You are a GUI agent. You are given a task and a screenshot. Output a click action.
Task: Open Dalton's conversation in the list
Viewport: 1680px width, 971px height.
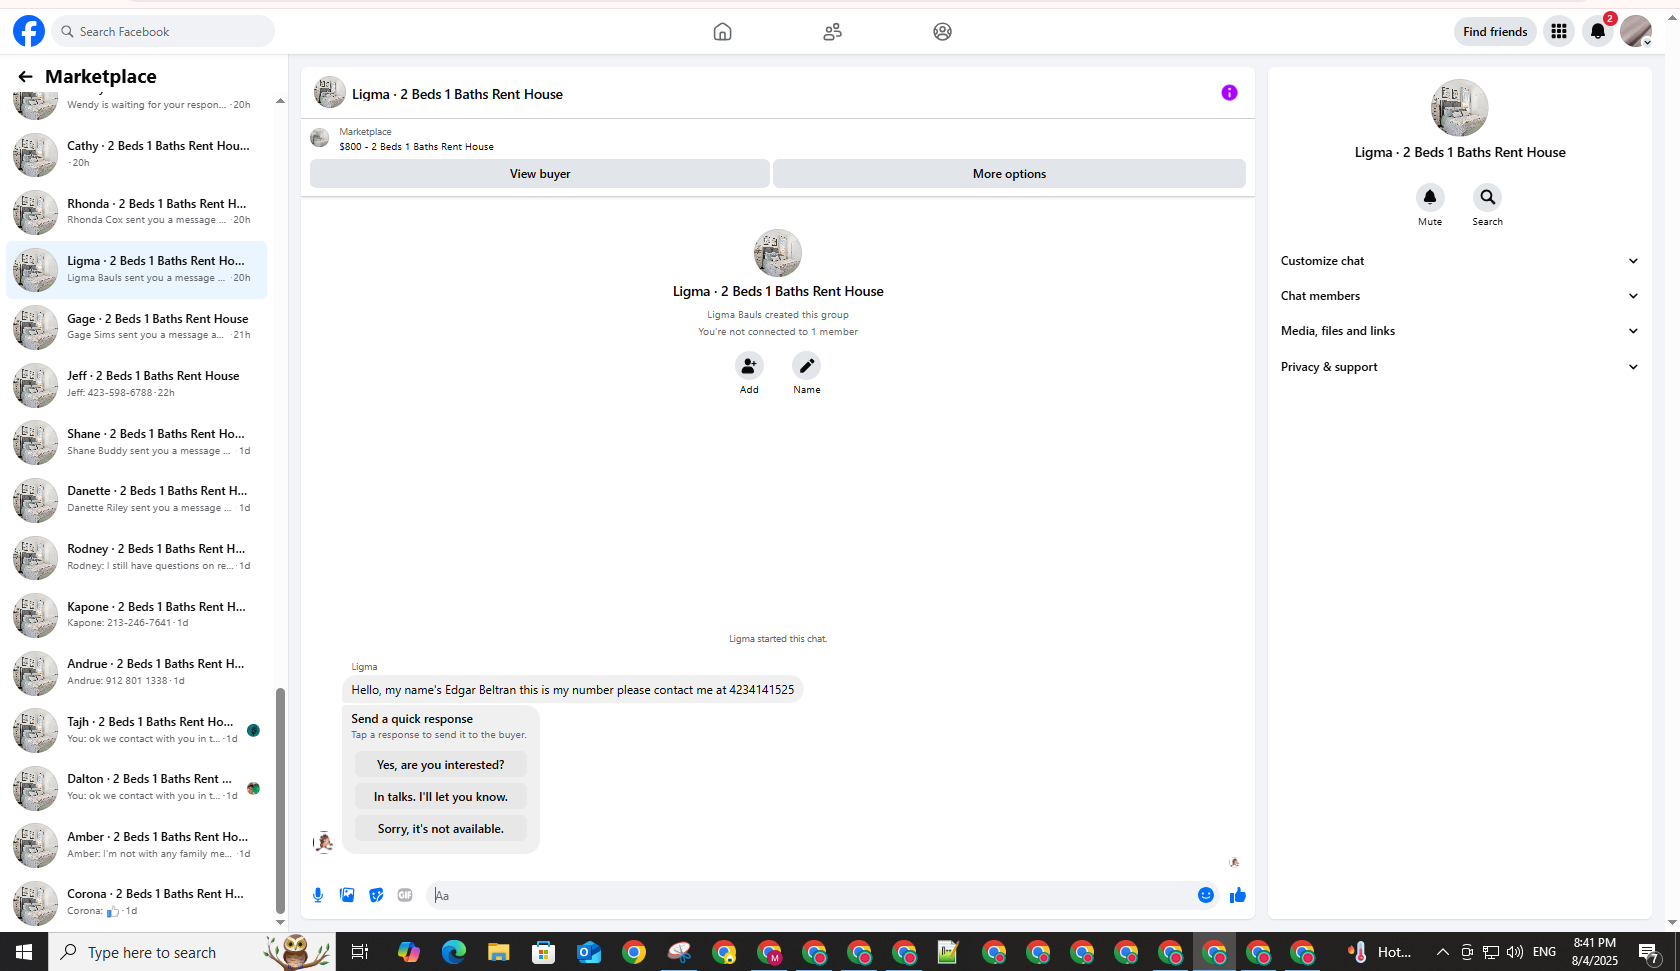(x=137, y=787)
